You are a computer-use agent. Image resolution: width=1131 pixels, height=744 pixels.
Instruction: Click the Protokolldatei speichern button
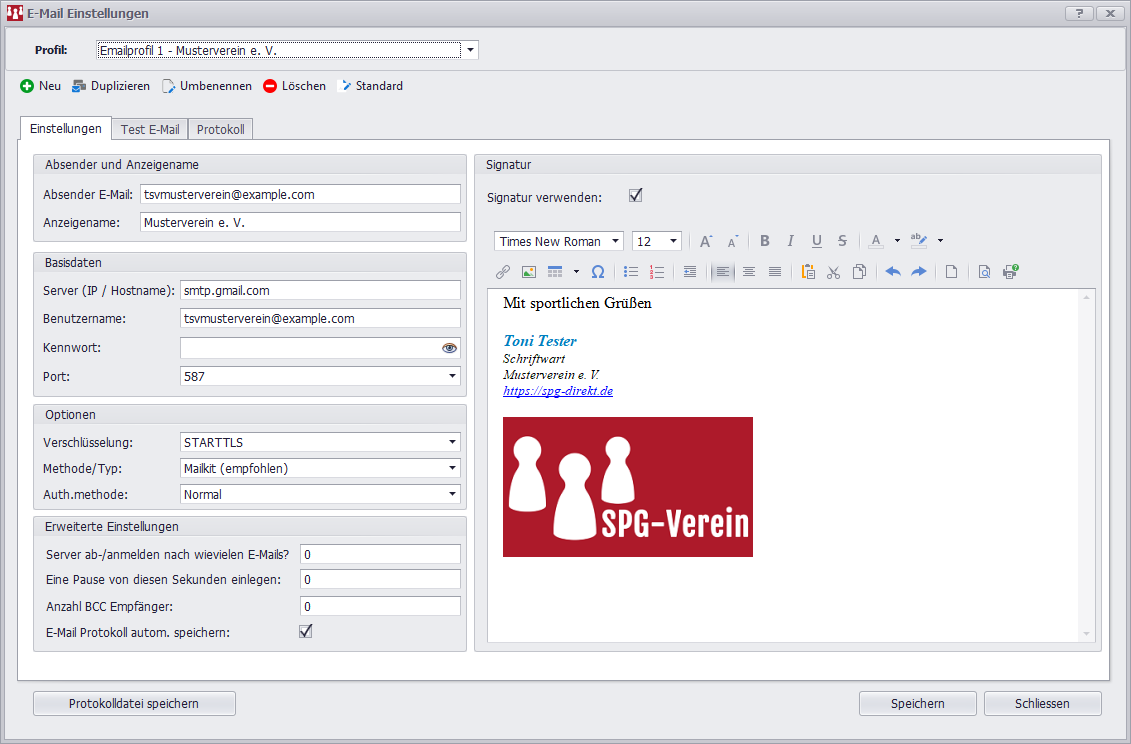(x=134, y=704)
